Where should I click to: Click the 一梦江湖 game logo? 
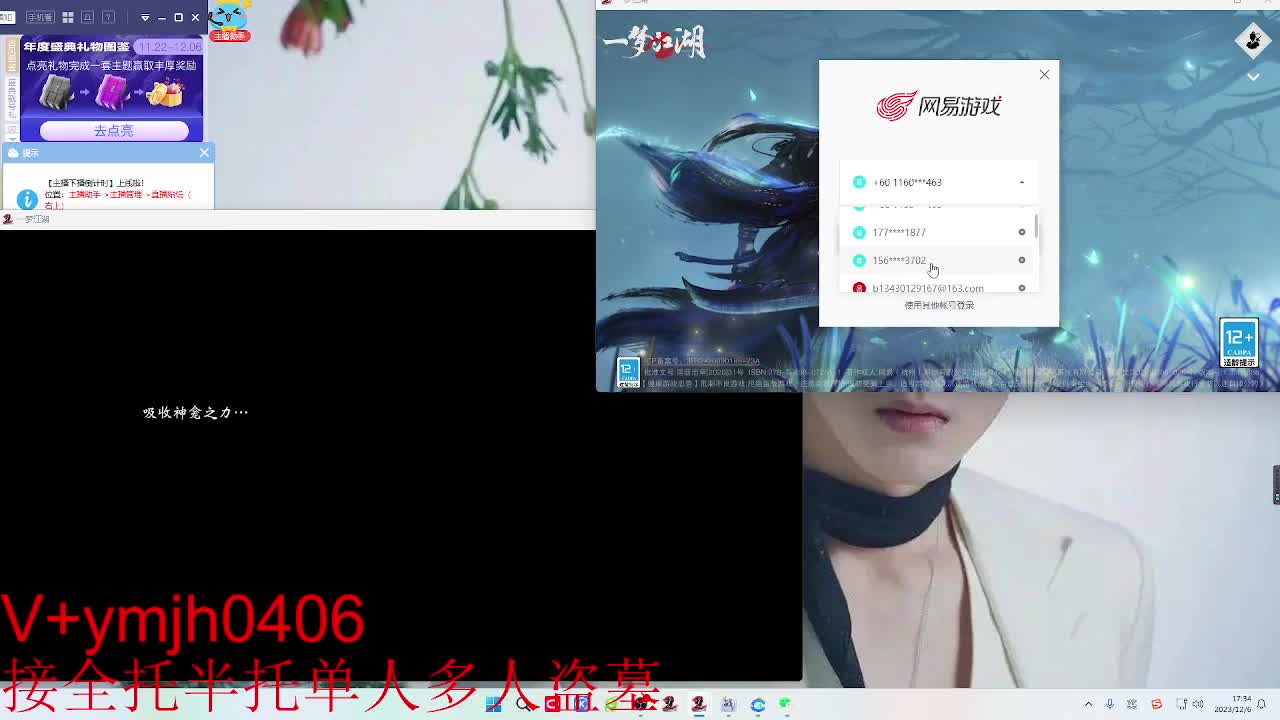tap(655, 42)
